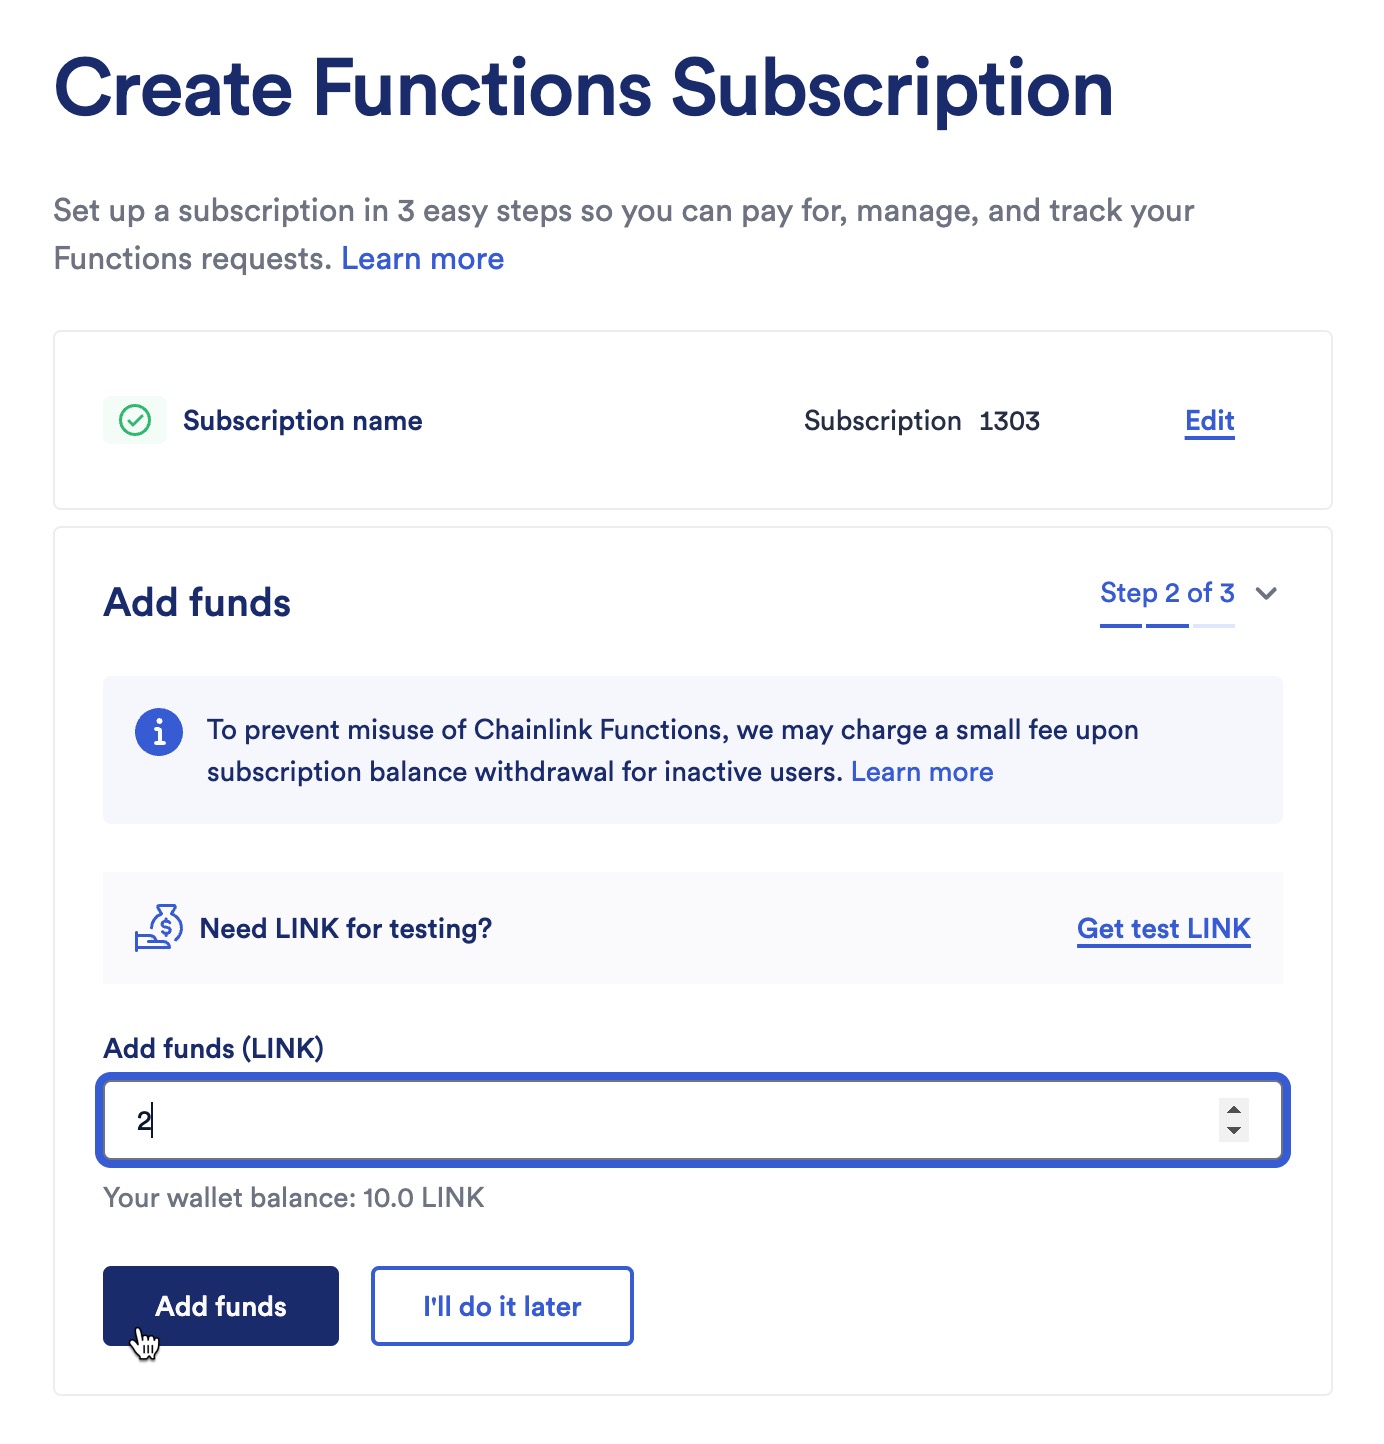Choose I'll do it later
The height and width of the screenshot is (1444, 1384).
click(x=501, y=1306)
